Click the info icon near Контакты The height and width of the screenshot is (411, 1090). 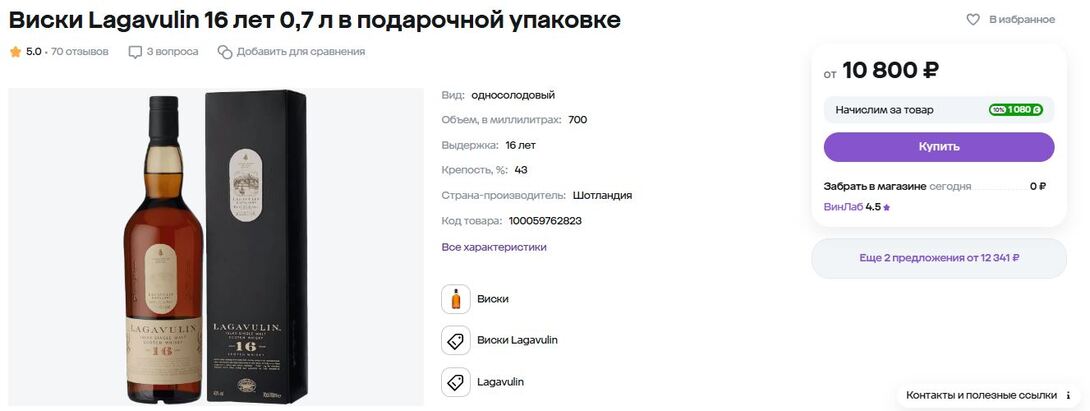coord(1069,396)
